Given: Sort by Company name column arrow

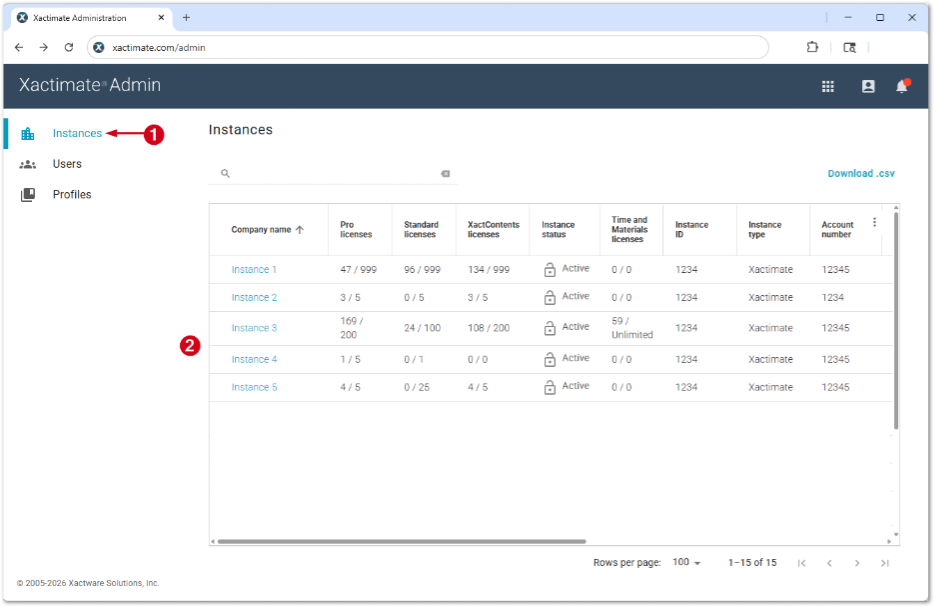Looking at the screenshot, I should pos(300,230).
